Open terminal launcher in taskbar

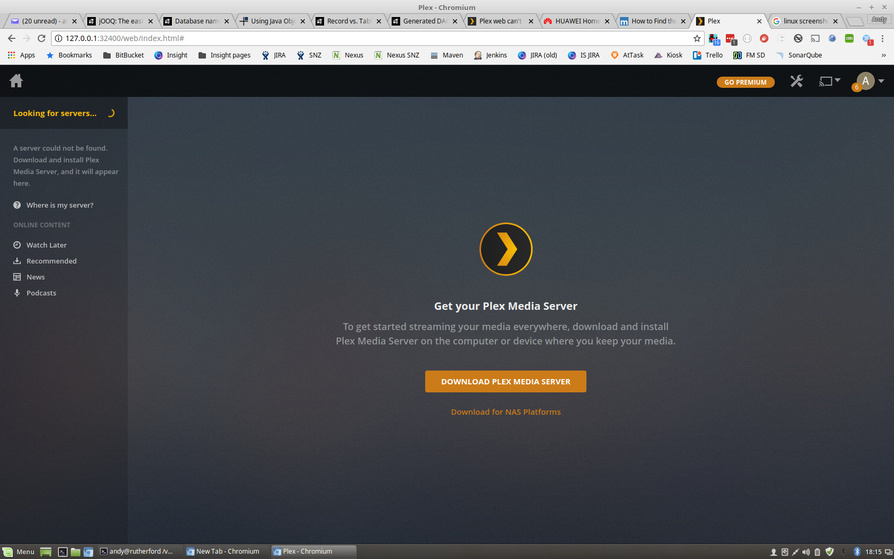pyautogui.click(x=63, y=552)
